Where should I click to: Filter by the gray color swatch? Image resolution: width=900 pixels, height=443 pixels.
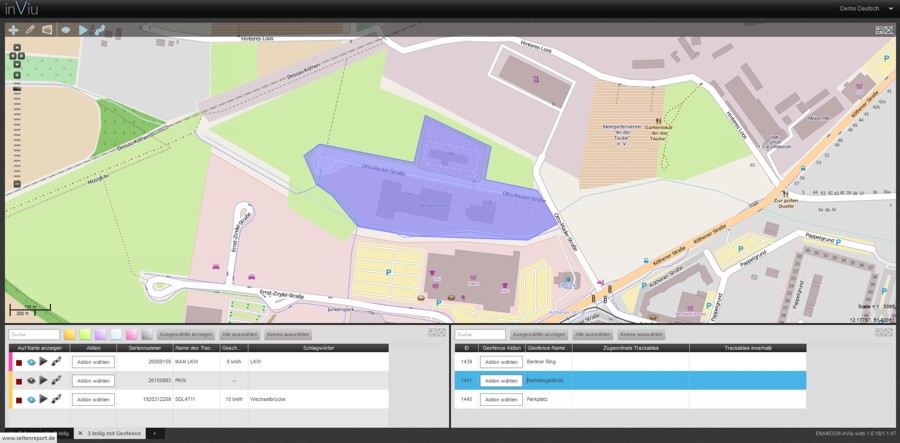point(147,334)
